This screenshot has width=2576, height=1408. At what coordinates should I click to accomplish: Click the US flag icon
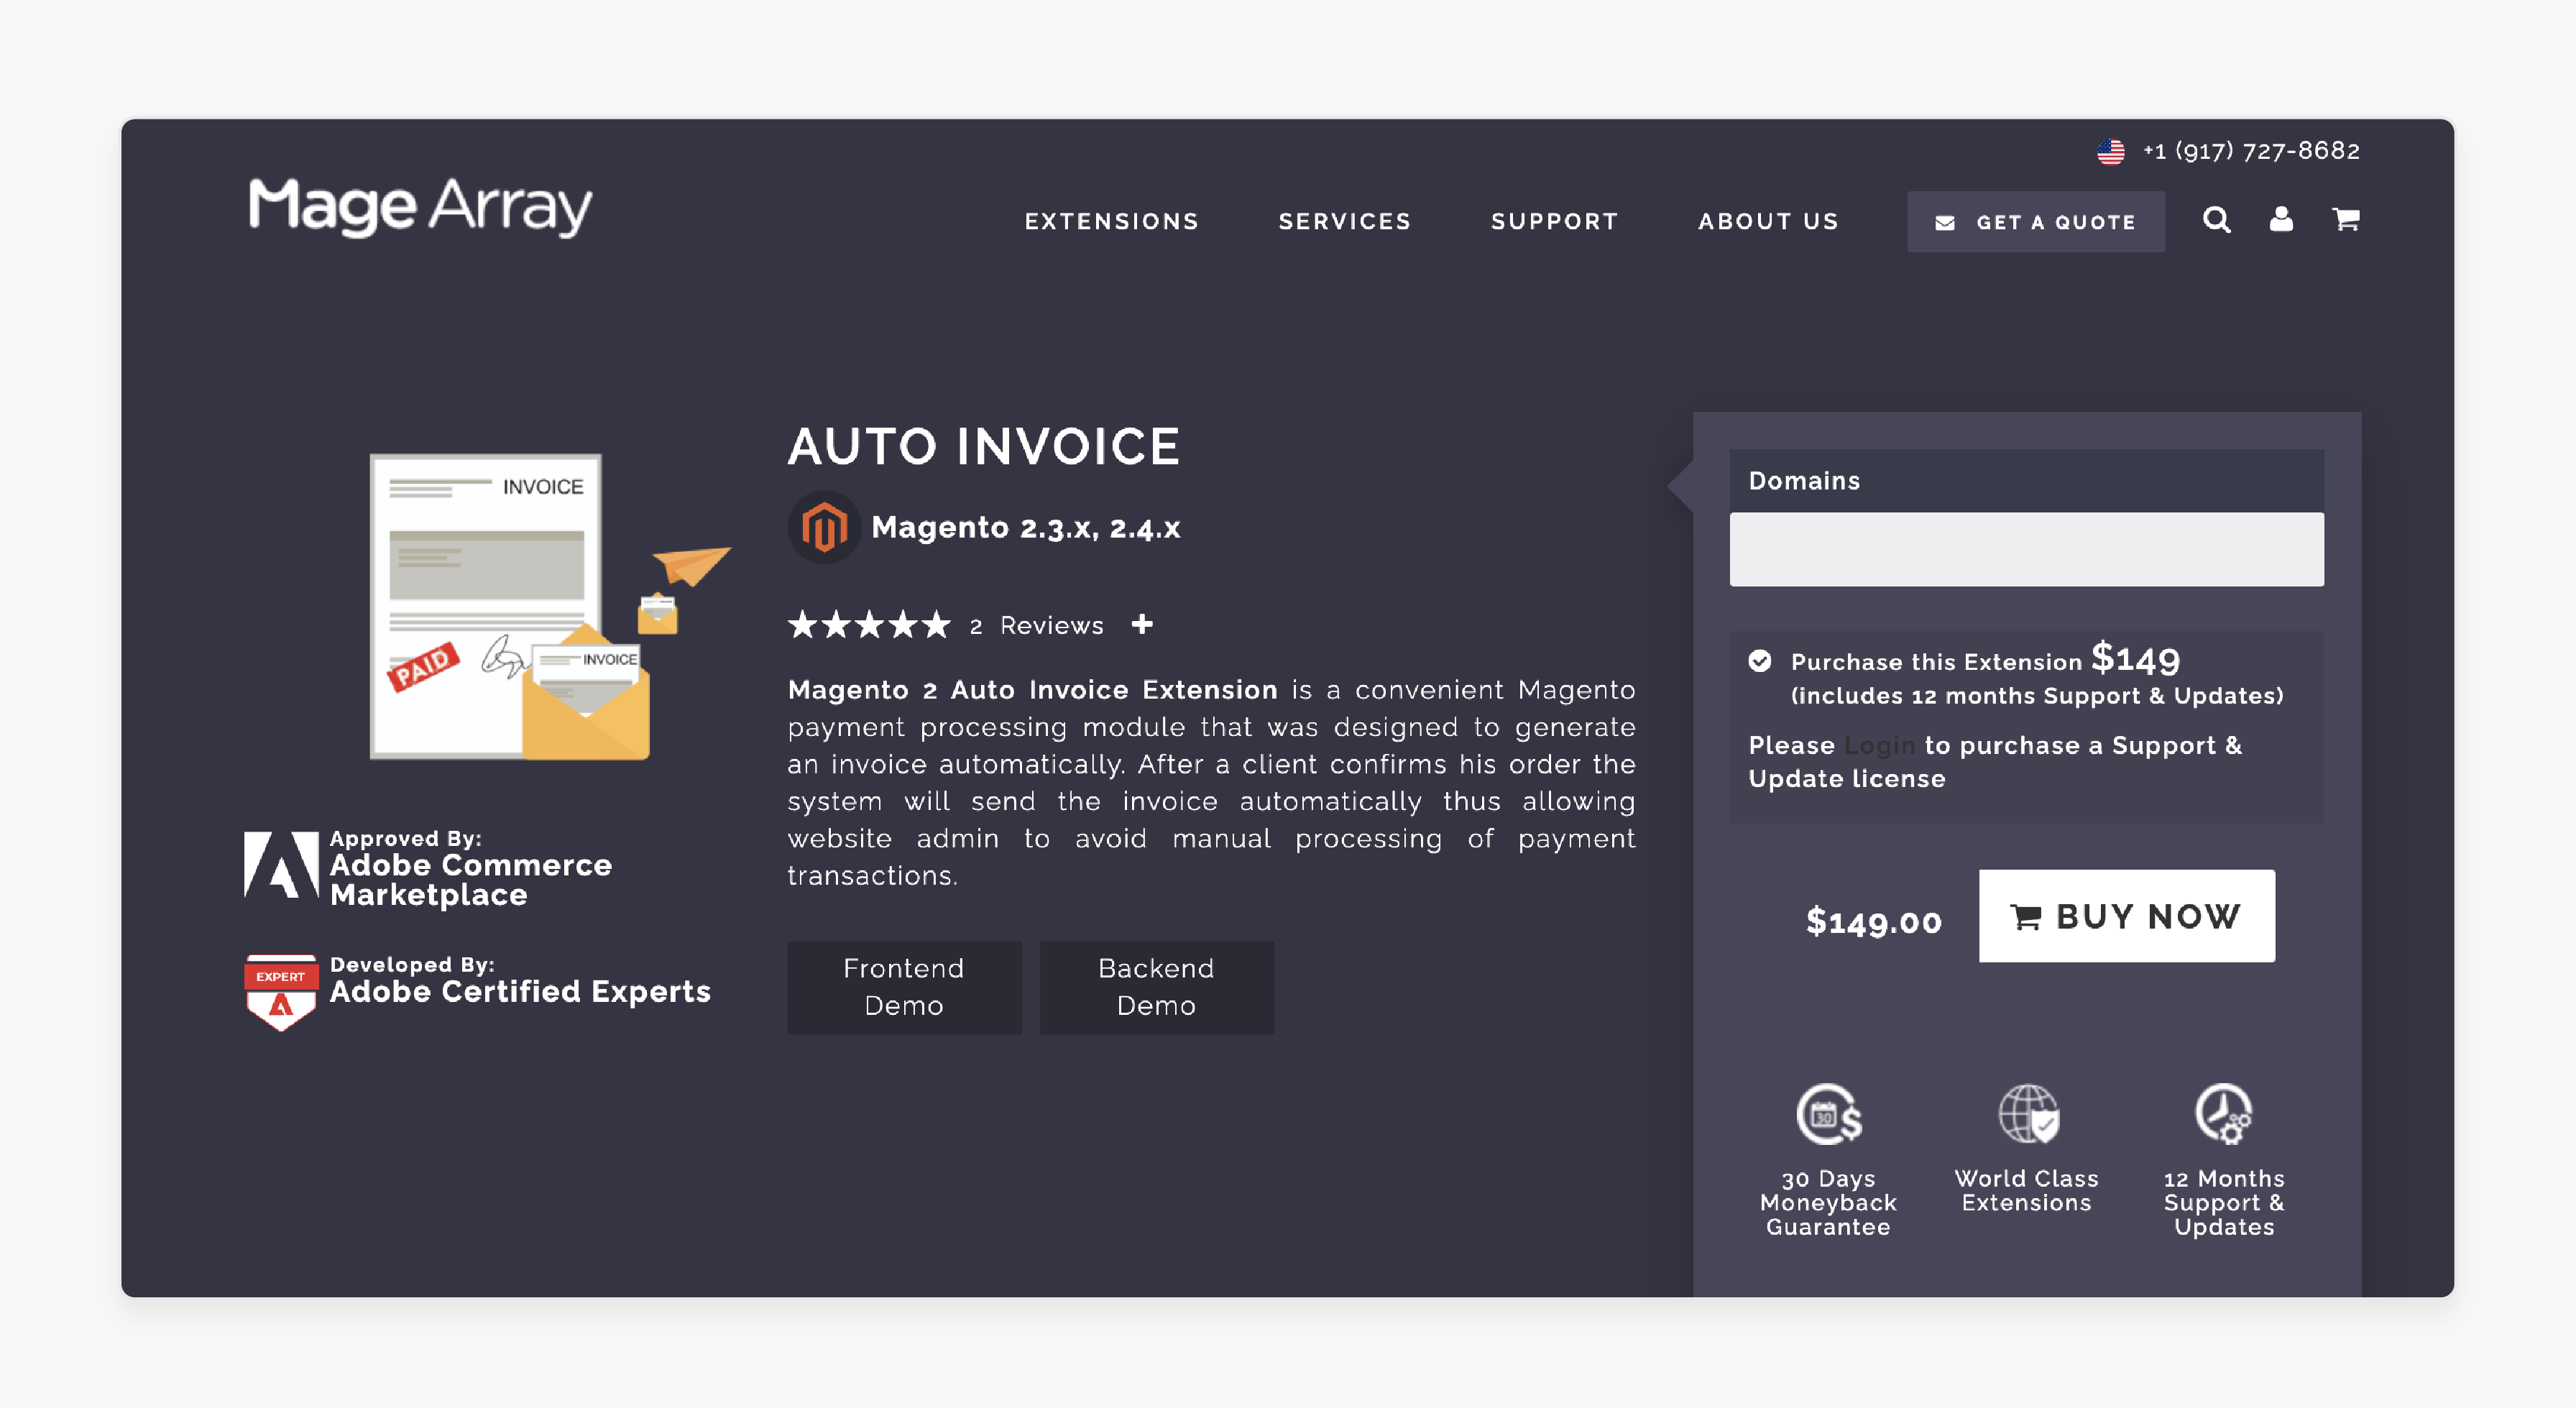click(x=2111, y=151)
